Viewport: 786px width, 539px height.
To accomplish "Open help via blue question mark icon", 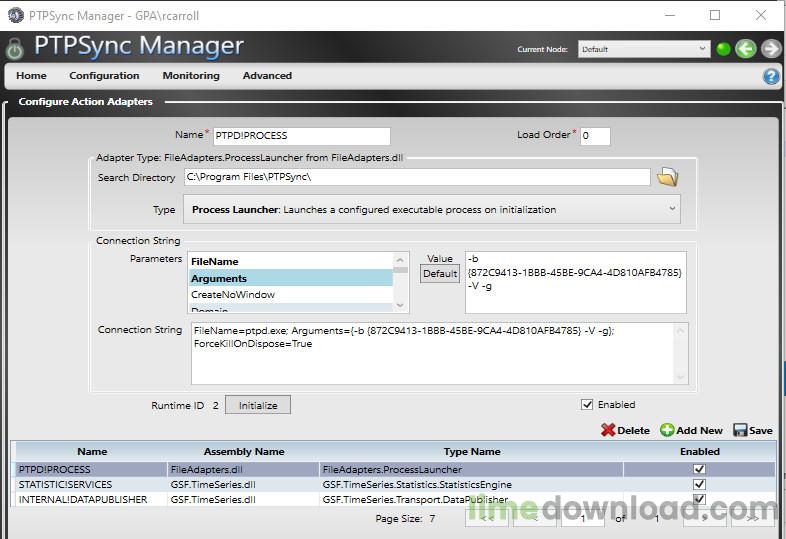I will (771, 76).
